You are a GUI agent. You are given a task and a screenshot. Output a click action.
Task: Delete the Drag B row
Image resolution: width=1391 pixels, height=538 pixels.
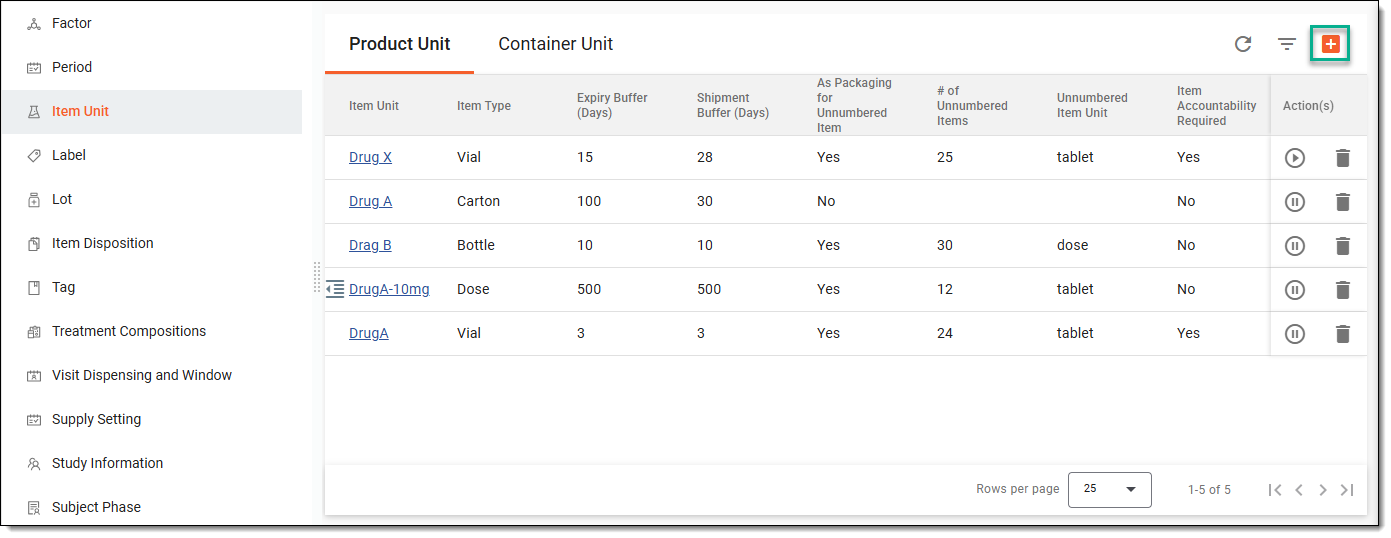[1343, 246]
